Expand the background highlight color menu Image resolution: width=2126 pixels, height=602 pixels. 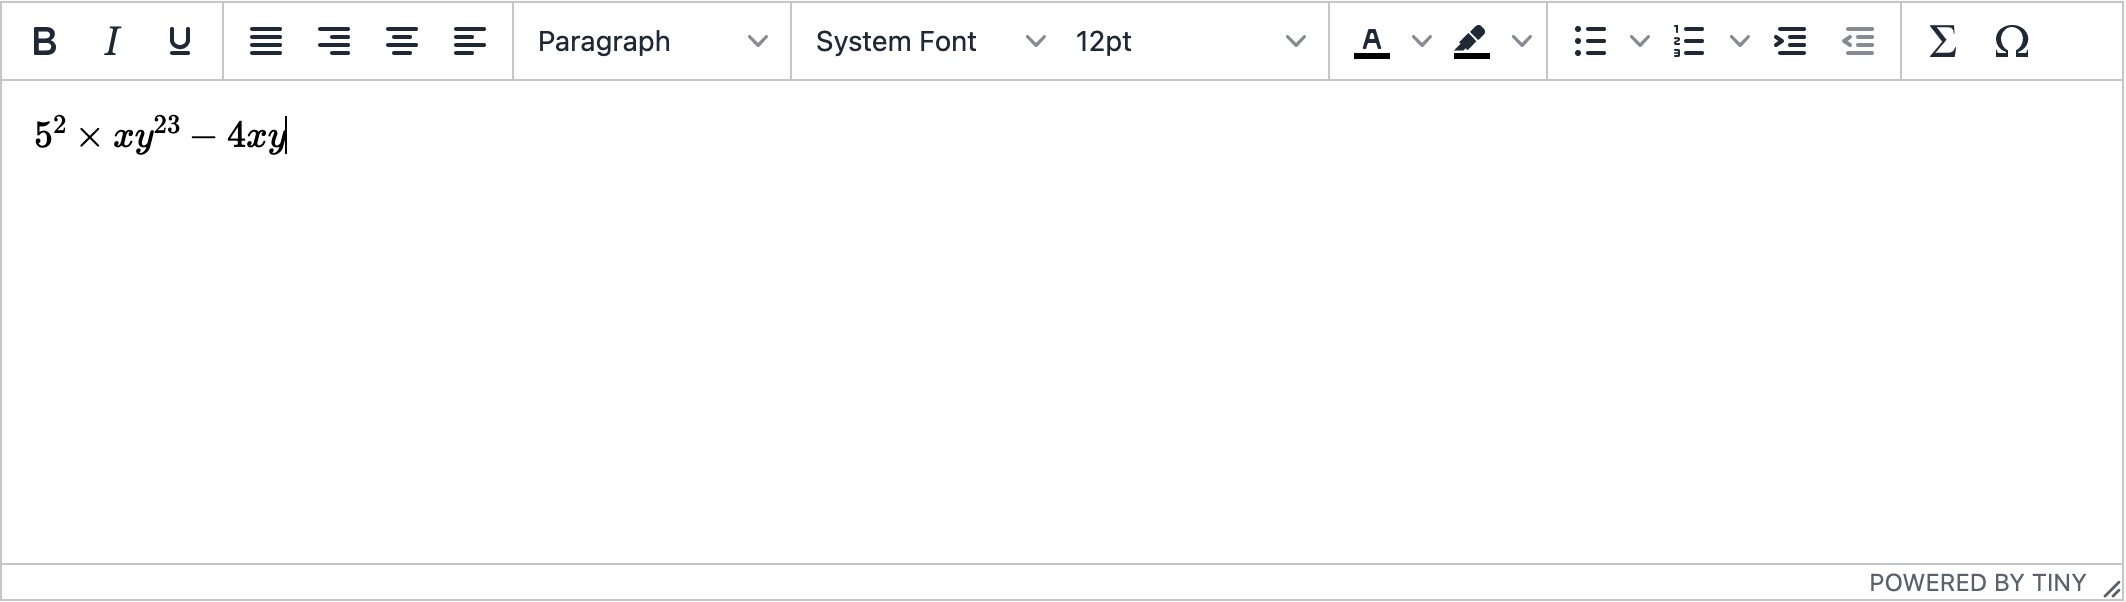click(x=1522, y=41)
